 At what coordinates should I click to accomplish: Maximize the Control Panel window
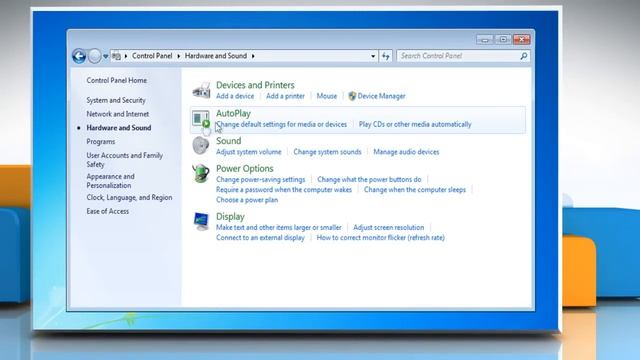tap(503, 39)
